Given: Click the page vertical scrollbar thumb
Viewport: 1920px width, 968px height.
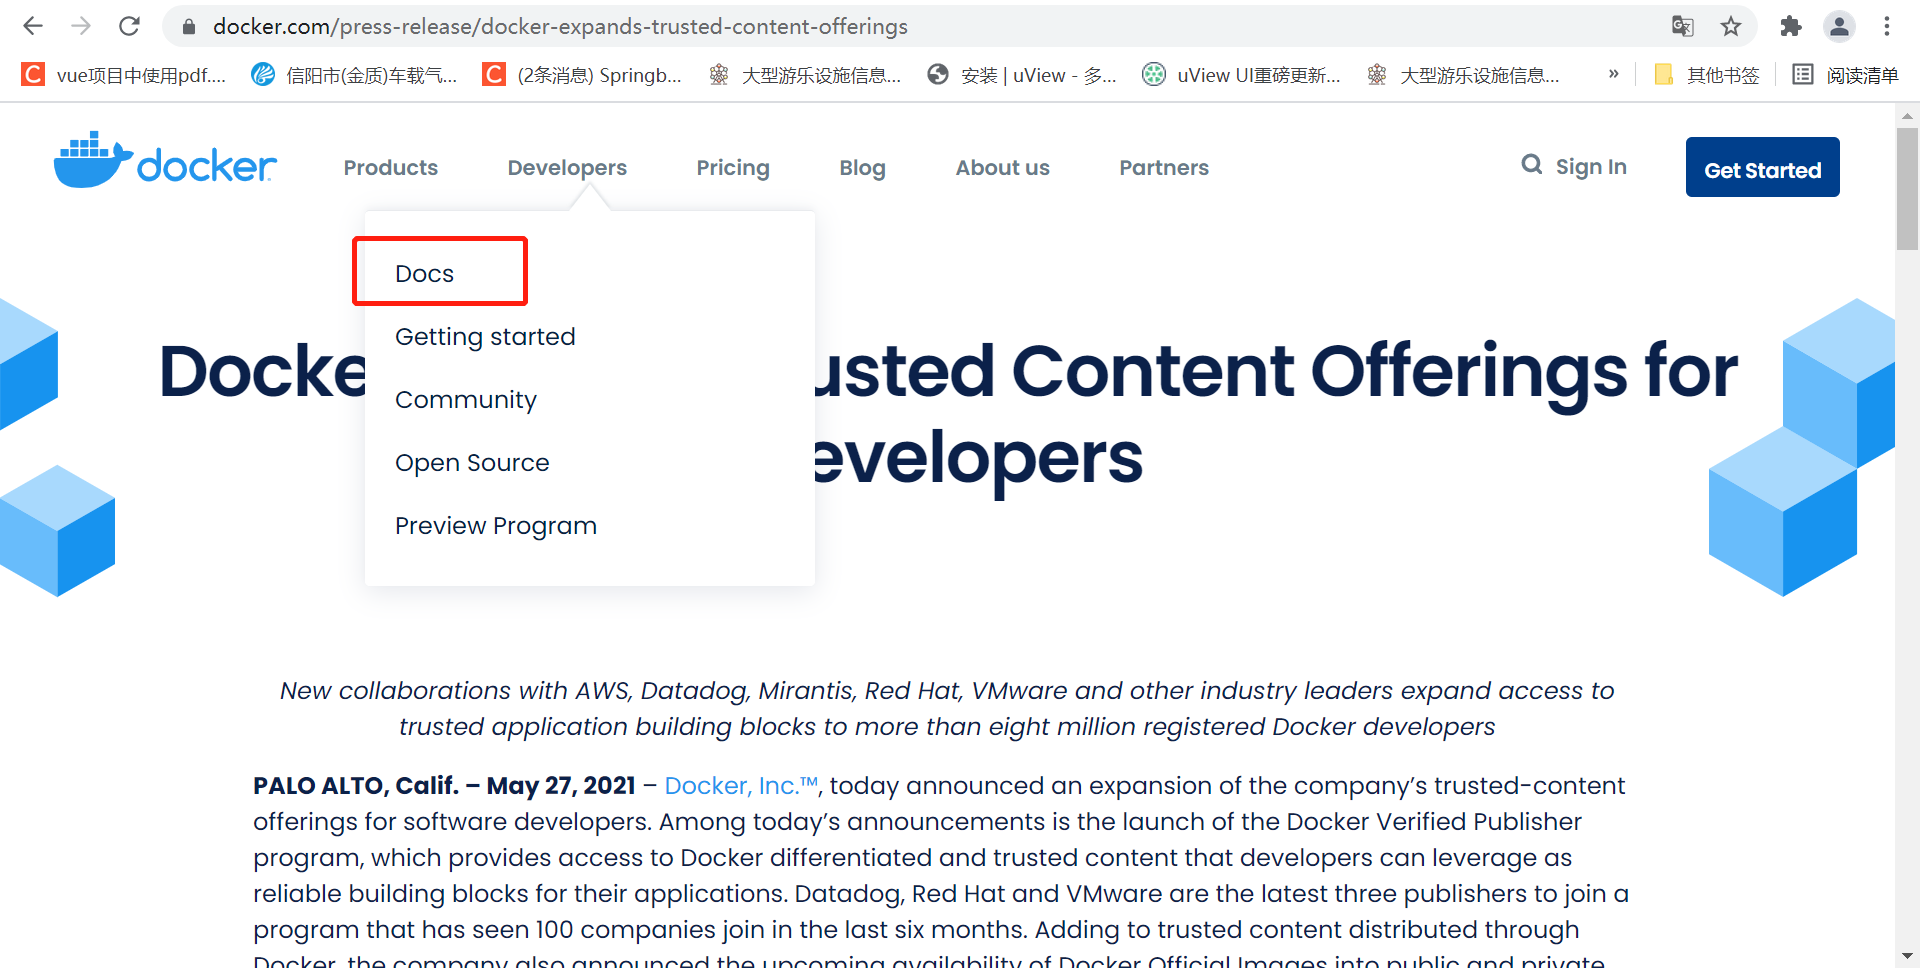Looking at the screenshot, I should [1907, 188].
